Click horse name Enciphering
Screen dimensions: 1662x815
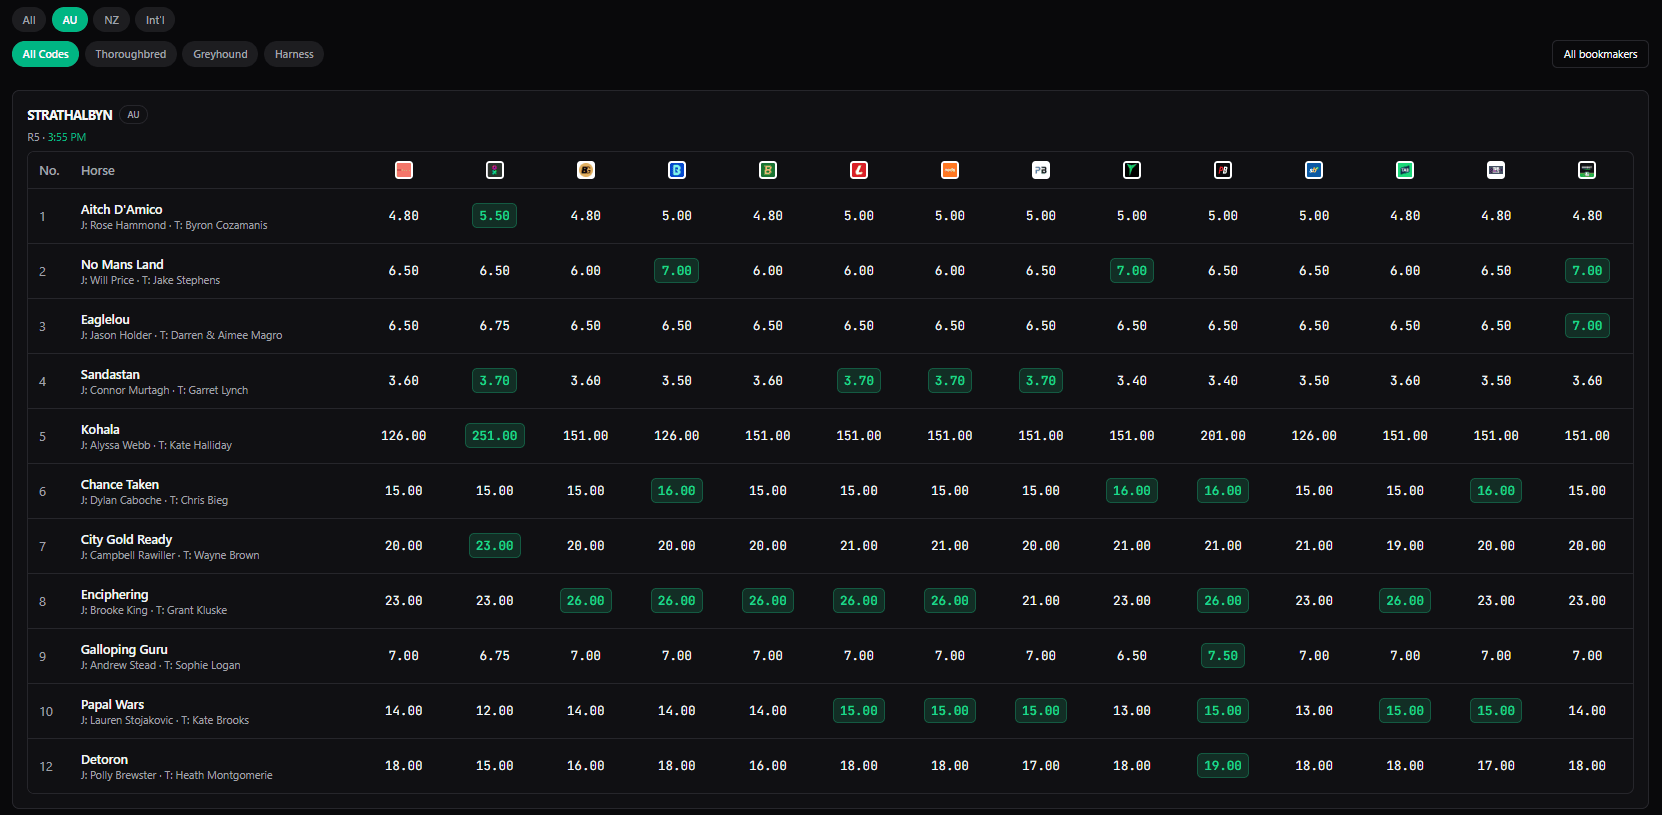114,595
